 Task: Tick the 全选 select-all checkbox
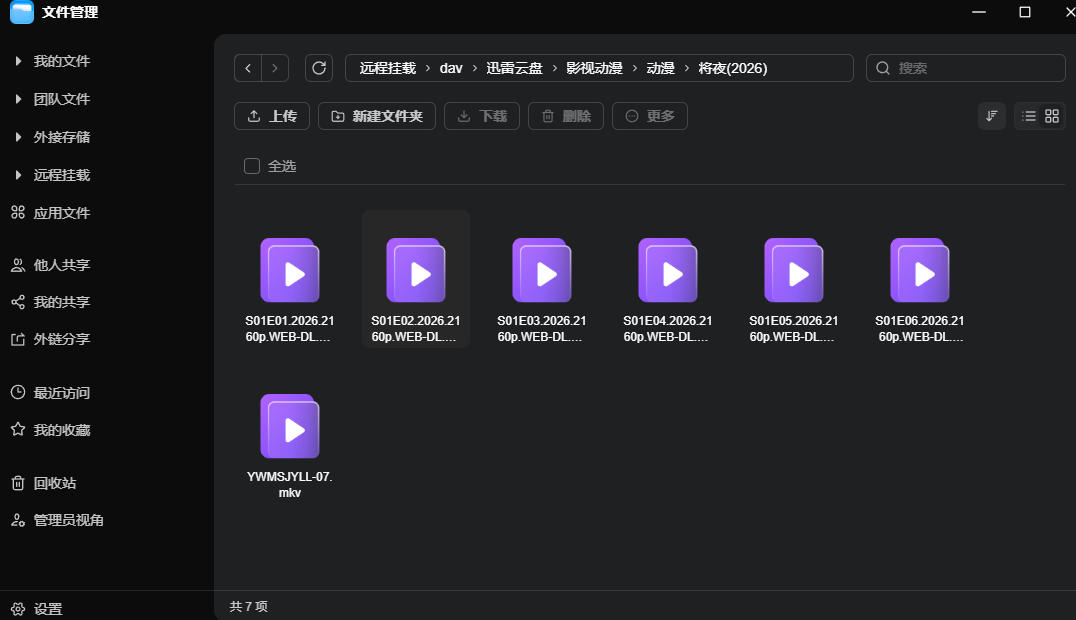(x=252, y=166)
